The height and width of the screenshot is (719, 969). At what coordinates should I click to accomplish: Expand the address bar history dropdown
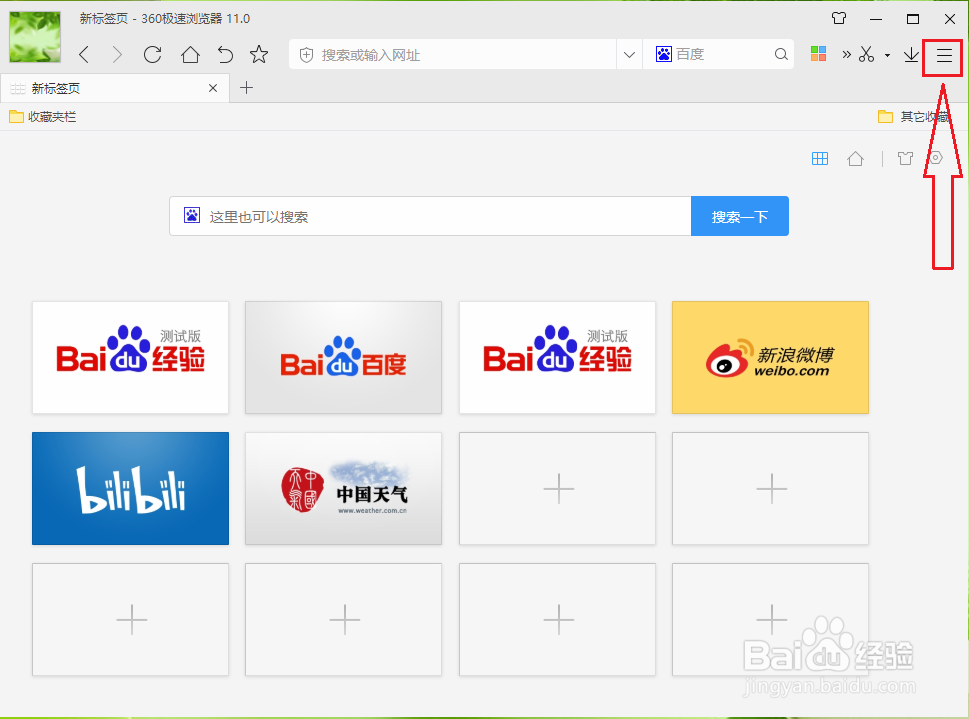point(629,54)
